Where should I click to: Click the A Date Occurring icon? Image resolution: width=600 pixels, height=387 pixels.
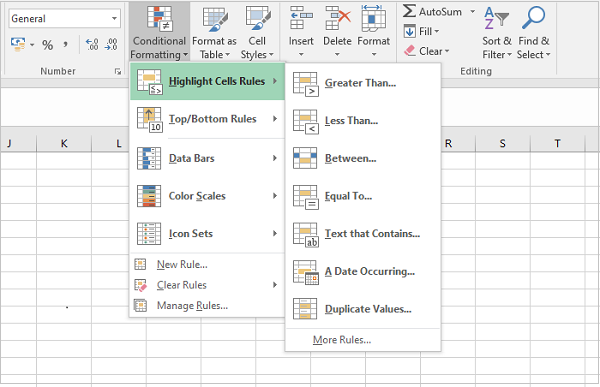coord(305,273)
